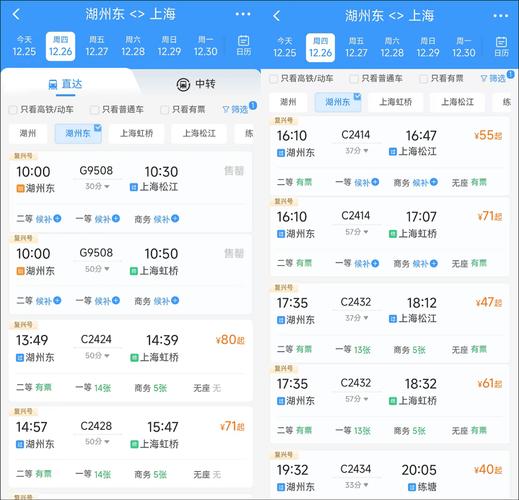519x500 pixels.
Task: Deselect 湖州东 station chip on left screen
Action: pos(78,134)
